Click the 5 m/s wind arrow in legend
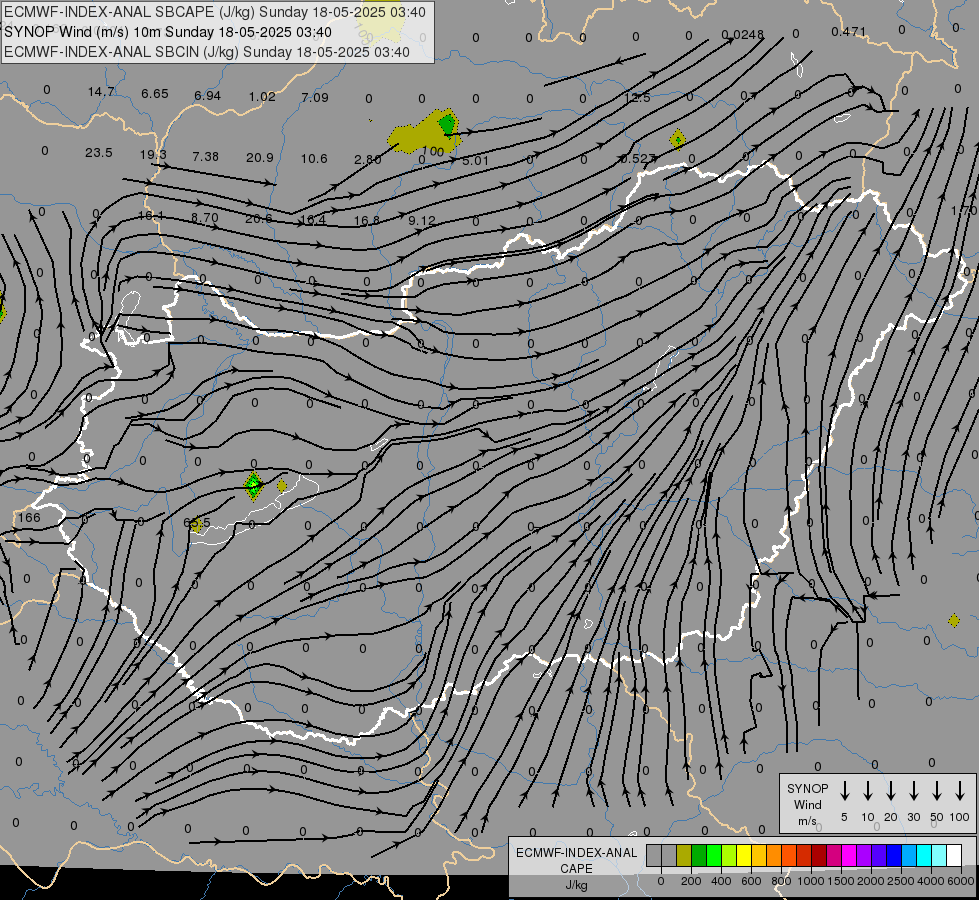This screenshot has height=900, width=979. 844,791
